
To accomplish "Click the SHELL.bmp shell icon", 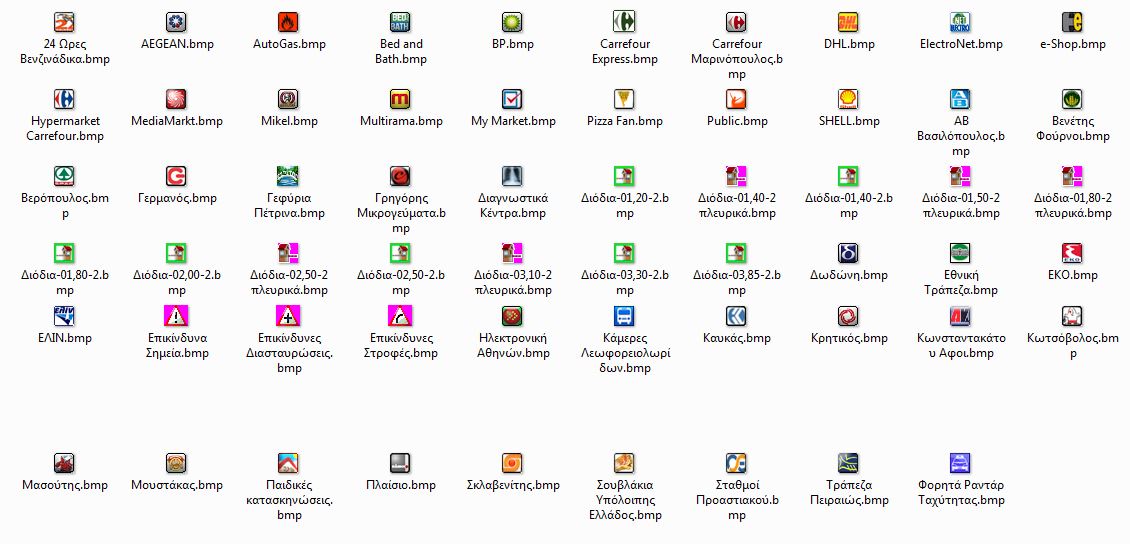I will pos(848,99).
